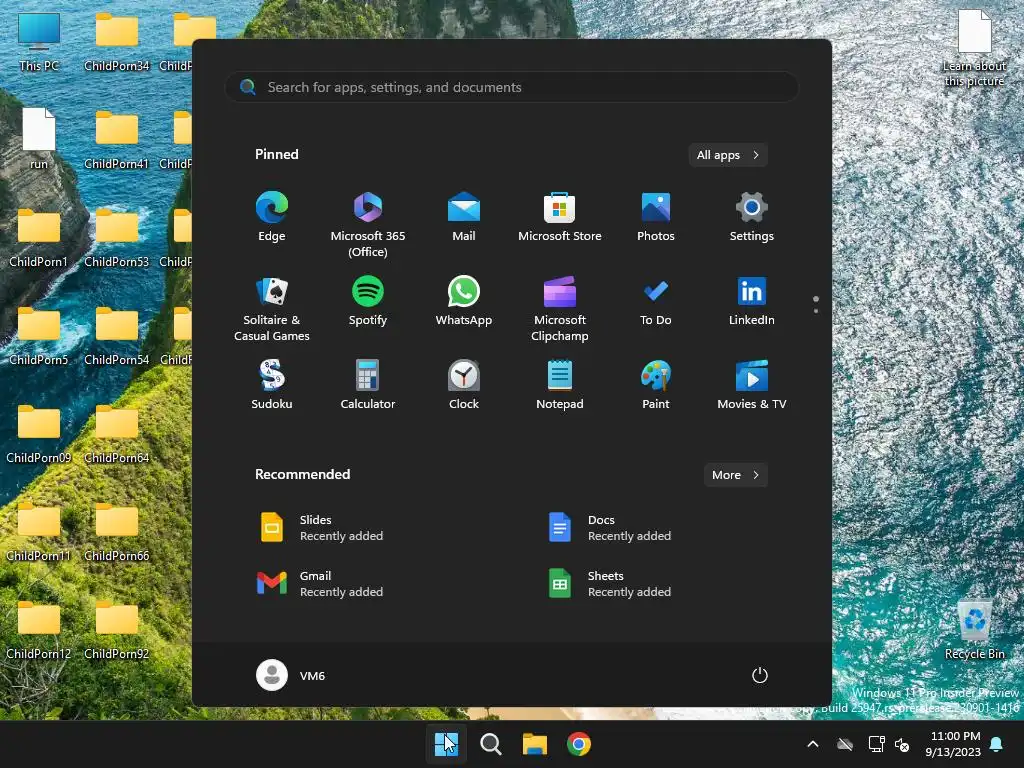
Task: Launch Google Chrome from taskbar
Action: pyautogui.click(x=579, y=744)
